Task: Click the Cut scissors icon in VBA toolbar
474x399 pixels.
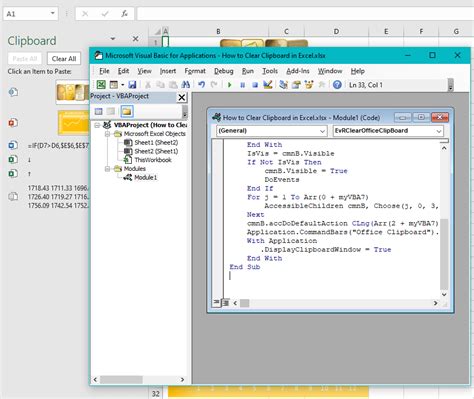Action: tap(147, 85)
